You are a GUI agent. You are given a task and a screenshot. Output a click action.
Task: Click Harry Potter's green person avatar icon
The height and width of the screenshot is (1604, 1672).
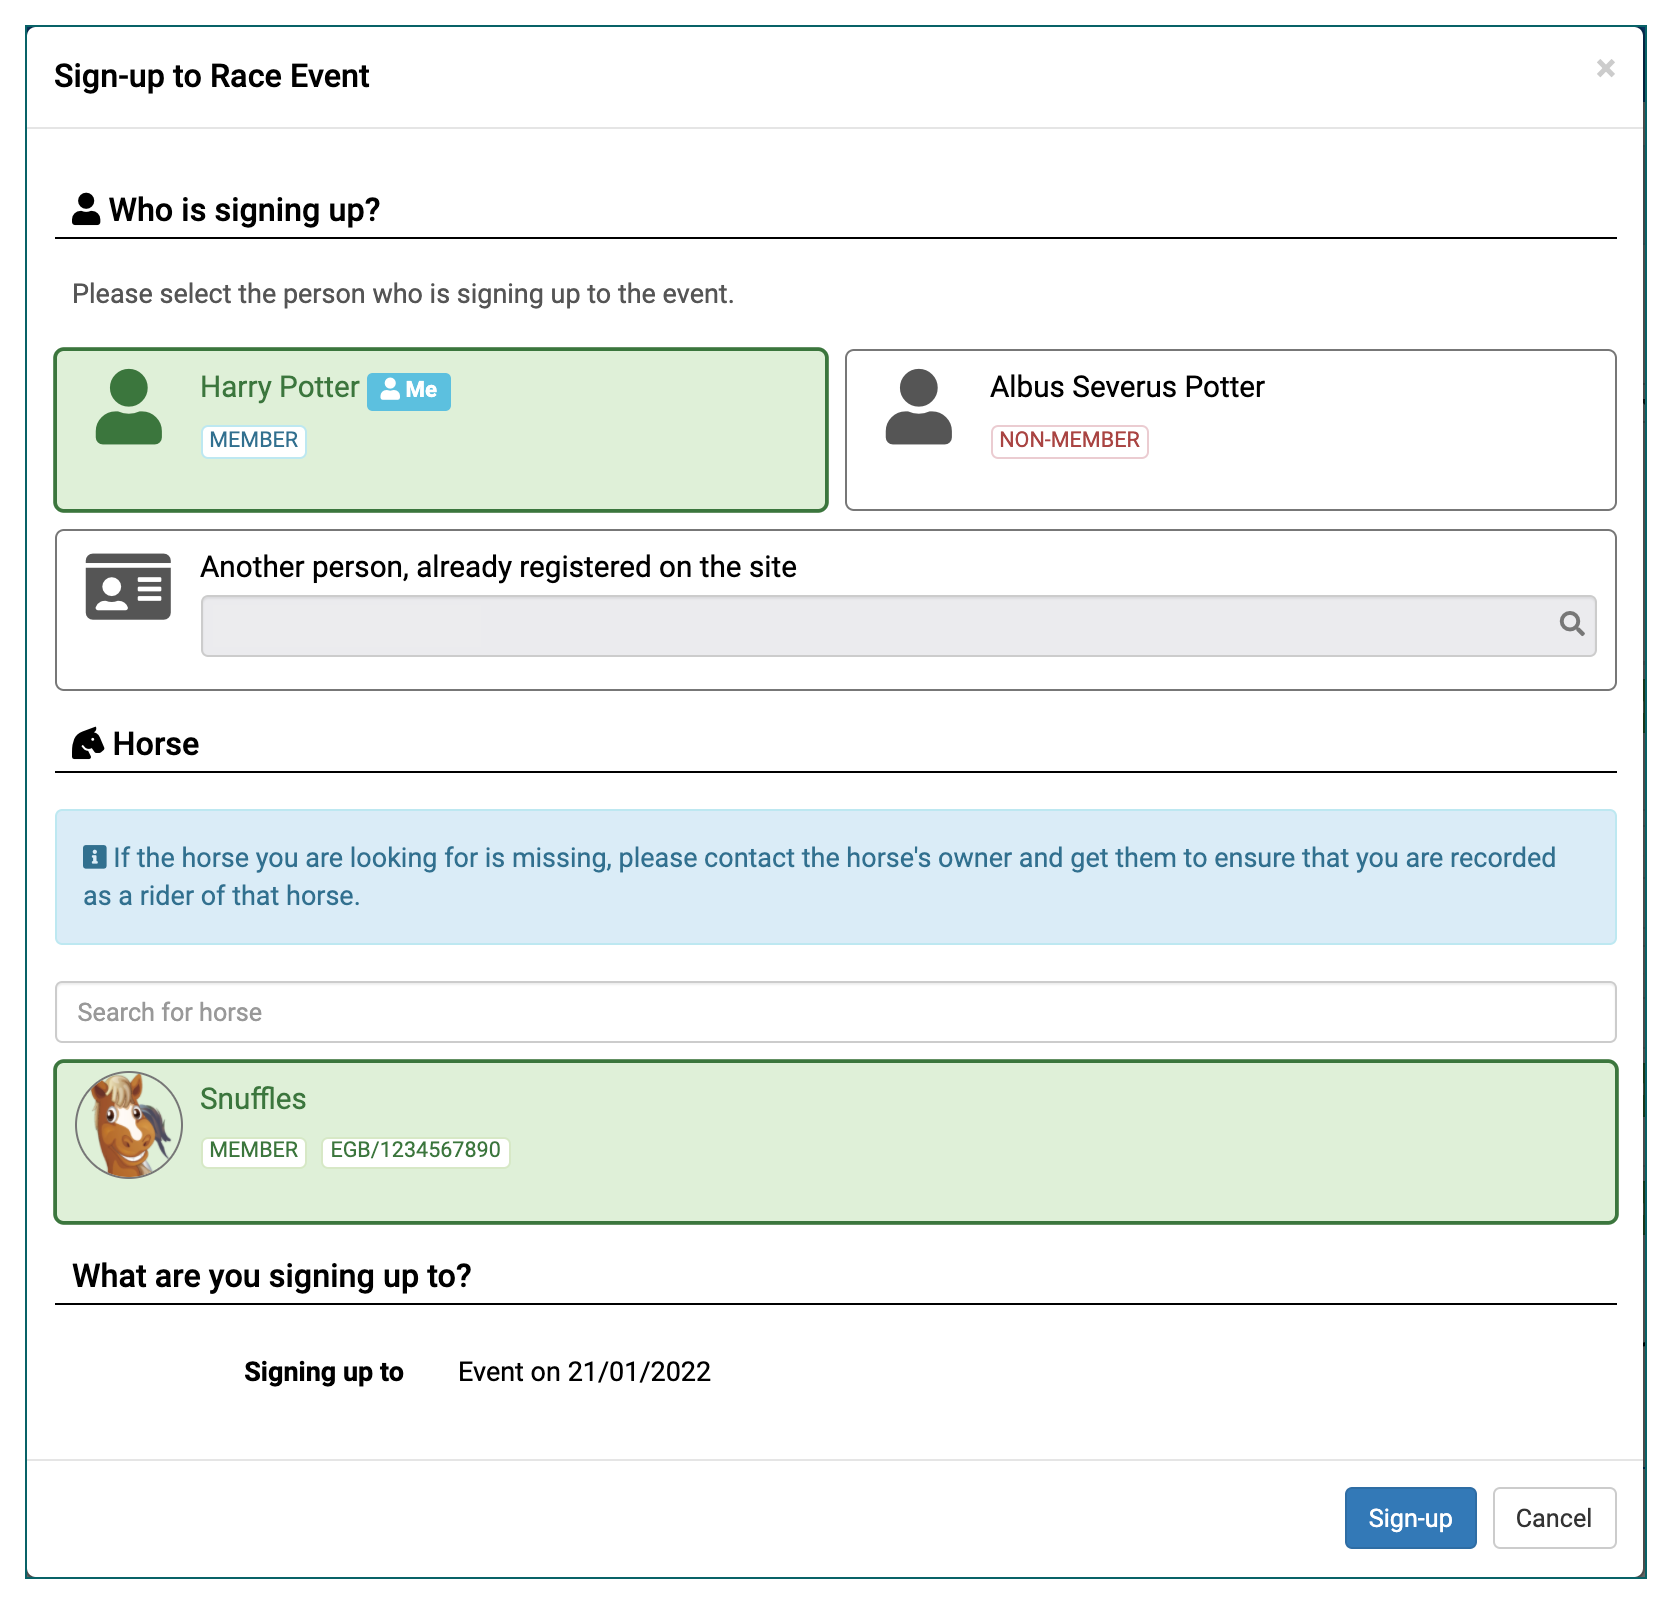pyautogui.click(x=128, y=407)
